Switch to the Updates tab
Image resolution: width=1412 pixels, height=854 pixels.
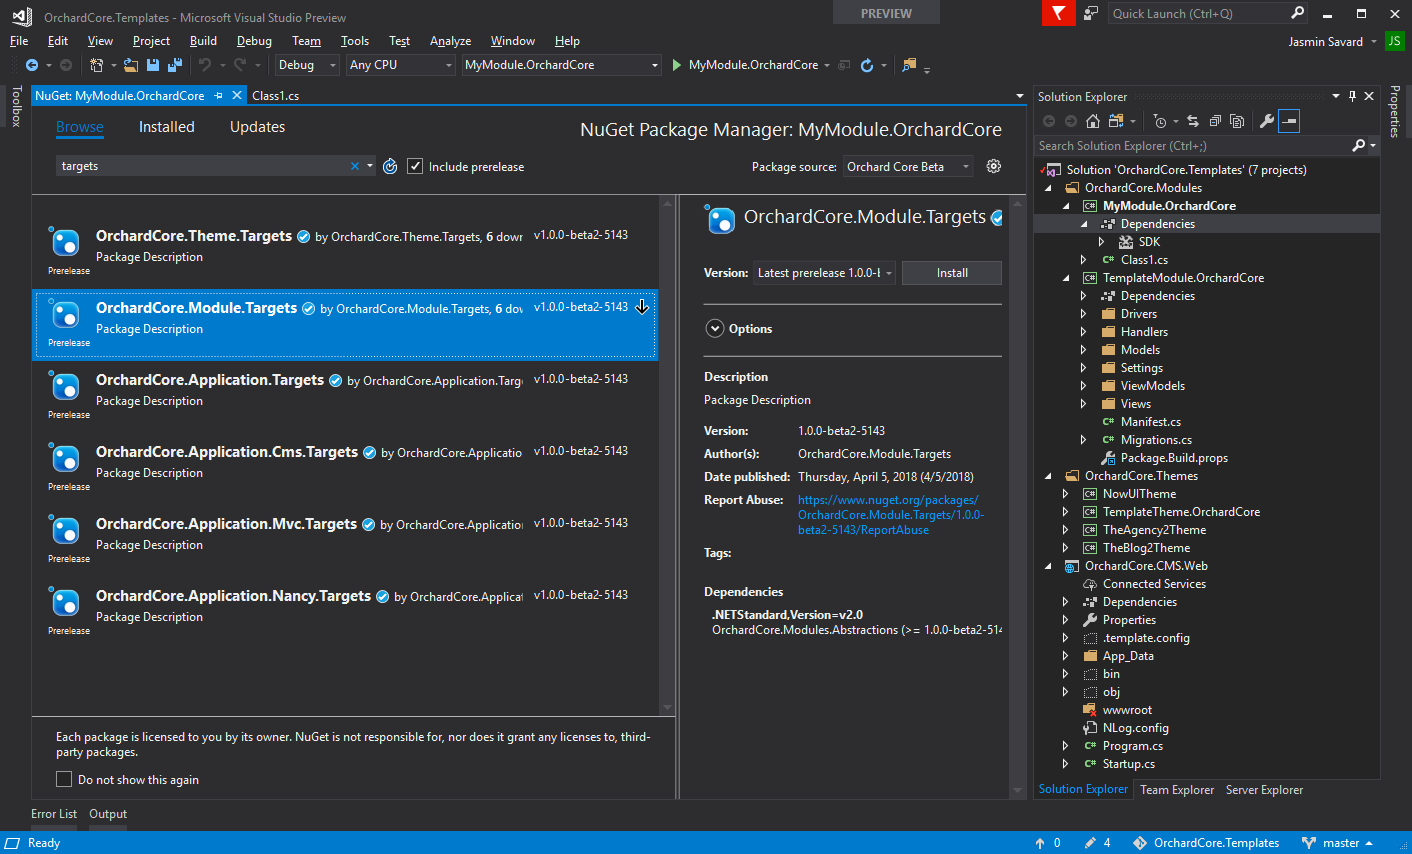pos(257,127)
